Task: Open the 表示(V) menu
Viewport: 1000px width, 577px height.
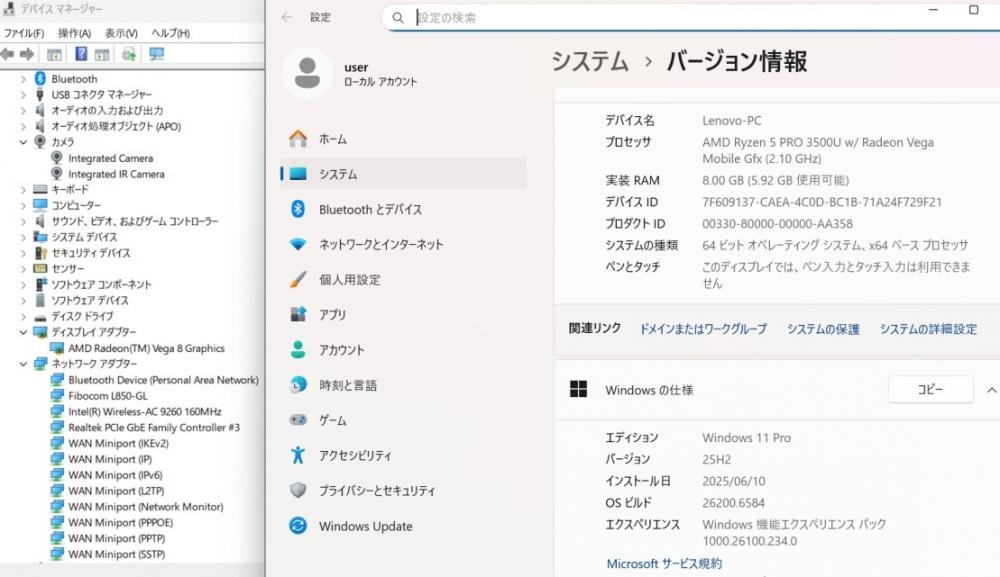Action: [x=121, y=33]
